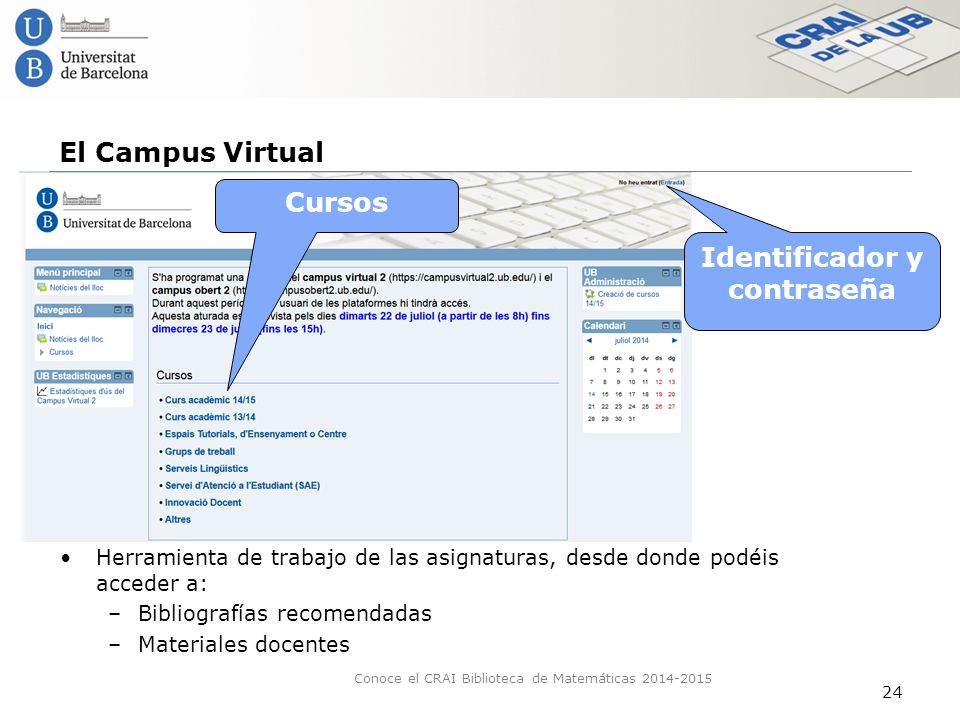Open Cursos in the Navegació tree
The width and height of the screenshot is (960, 720).
[61, 352]
